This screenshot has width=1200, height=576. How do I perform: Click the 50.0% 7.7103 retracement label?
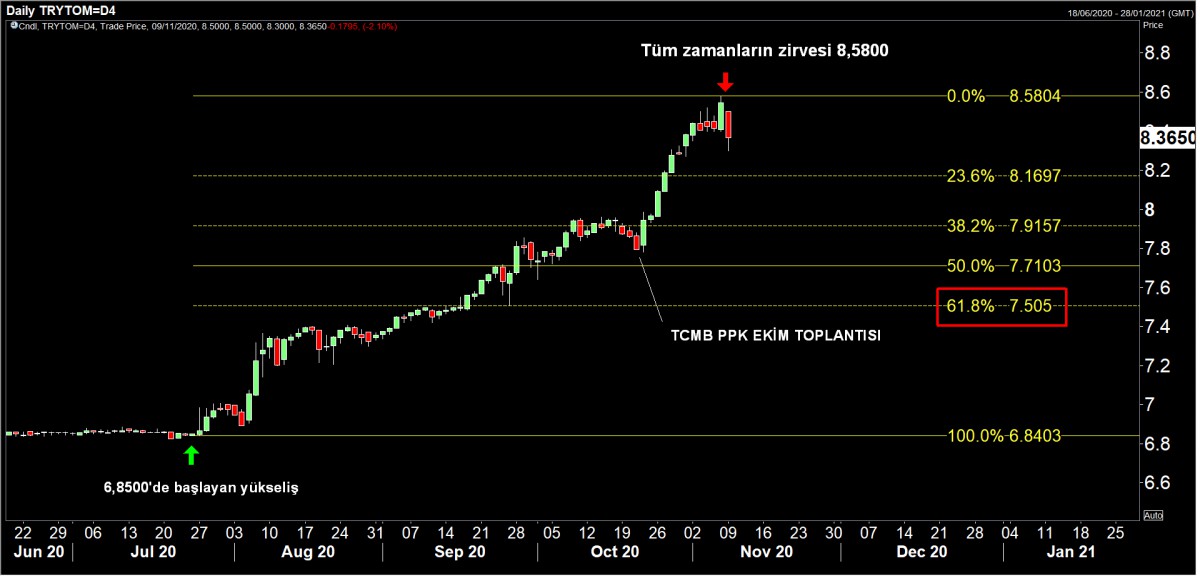click(x=1003, y=266)
